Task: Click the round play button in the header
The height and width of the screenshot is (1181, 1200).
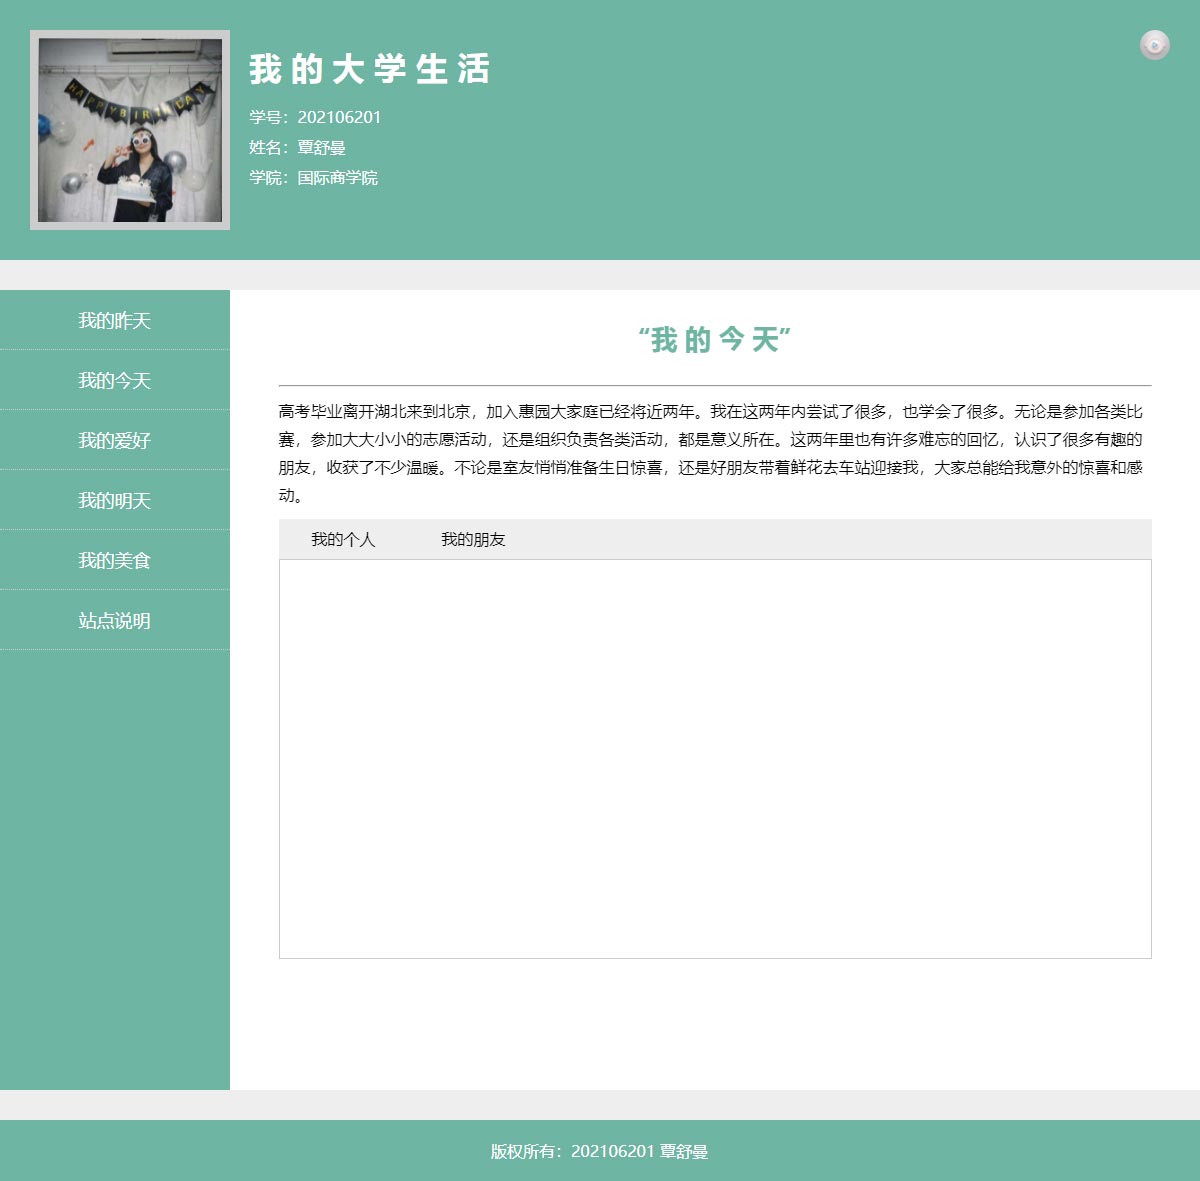Action: [1154, 45]
